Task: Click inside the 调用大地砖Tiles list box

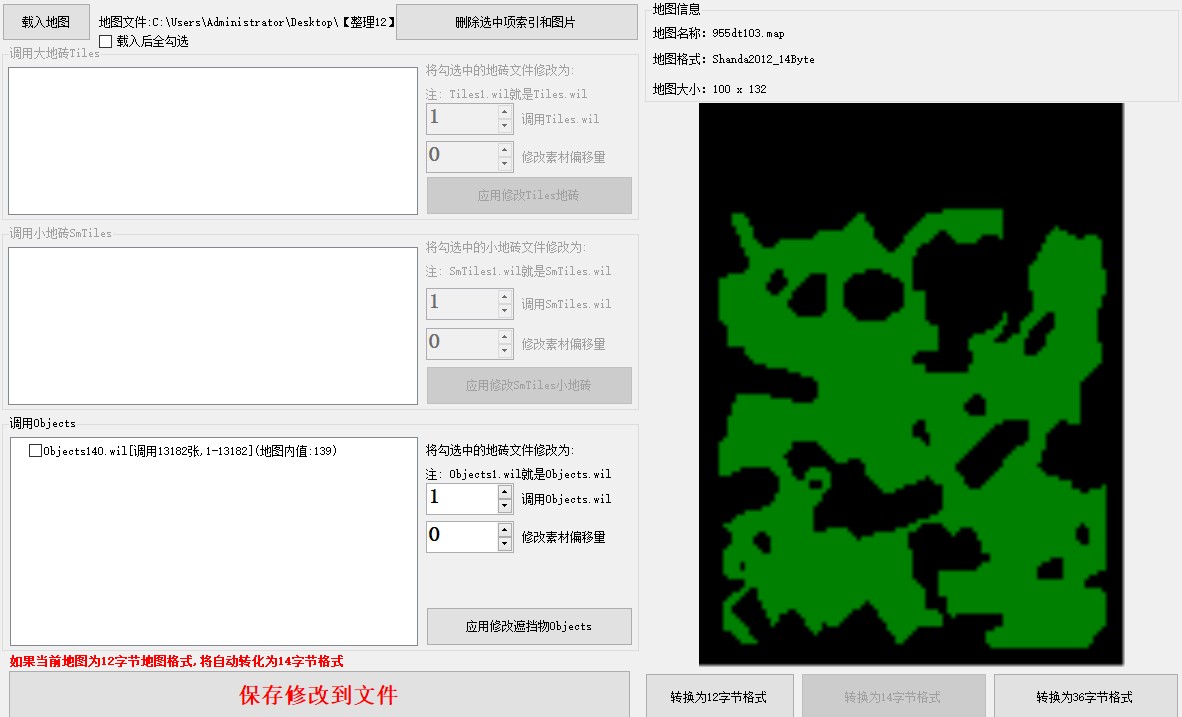Action: [x=212, y=141]
